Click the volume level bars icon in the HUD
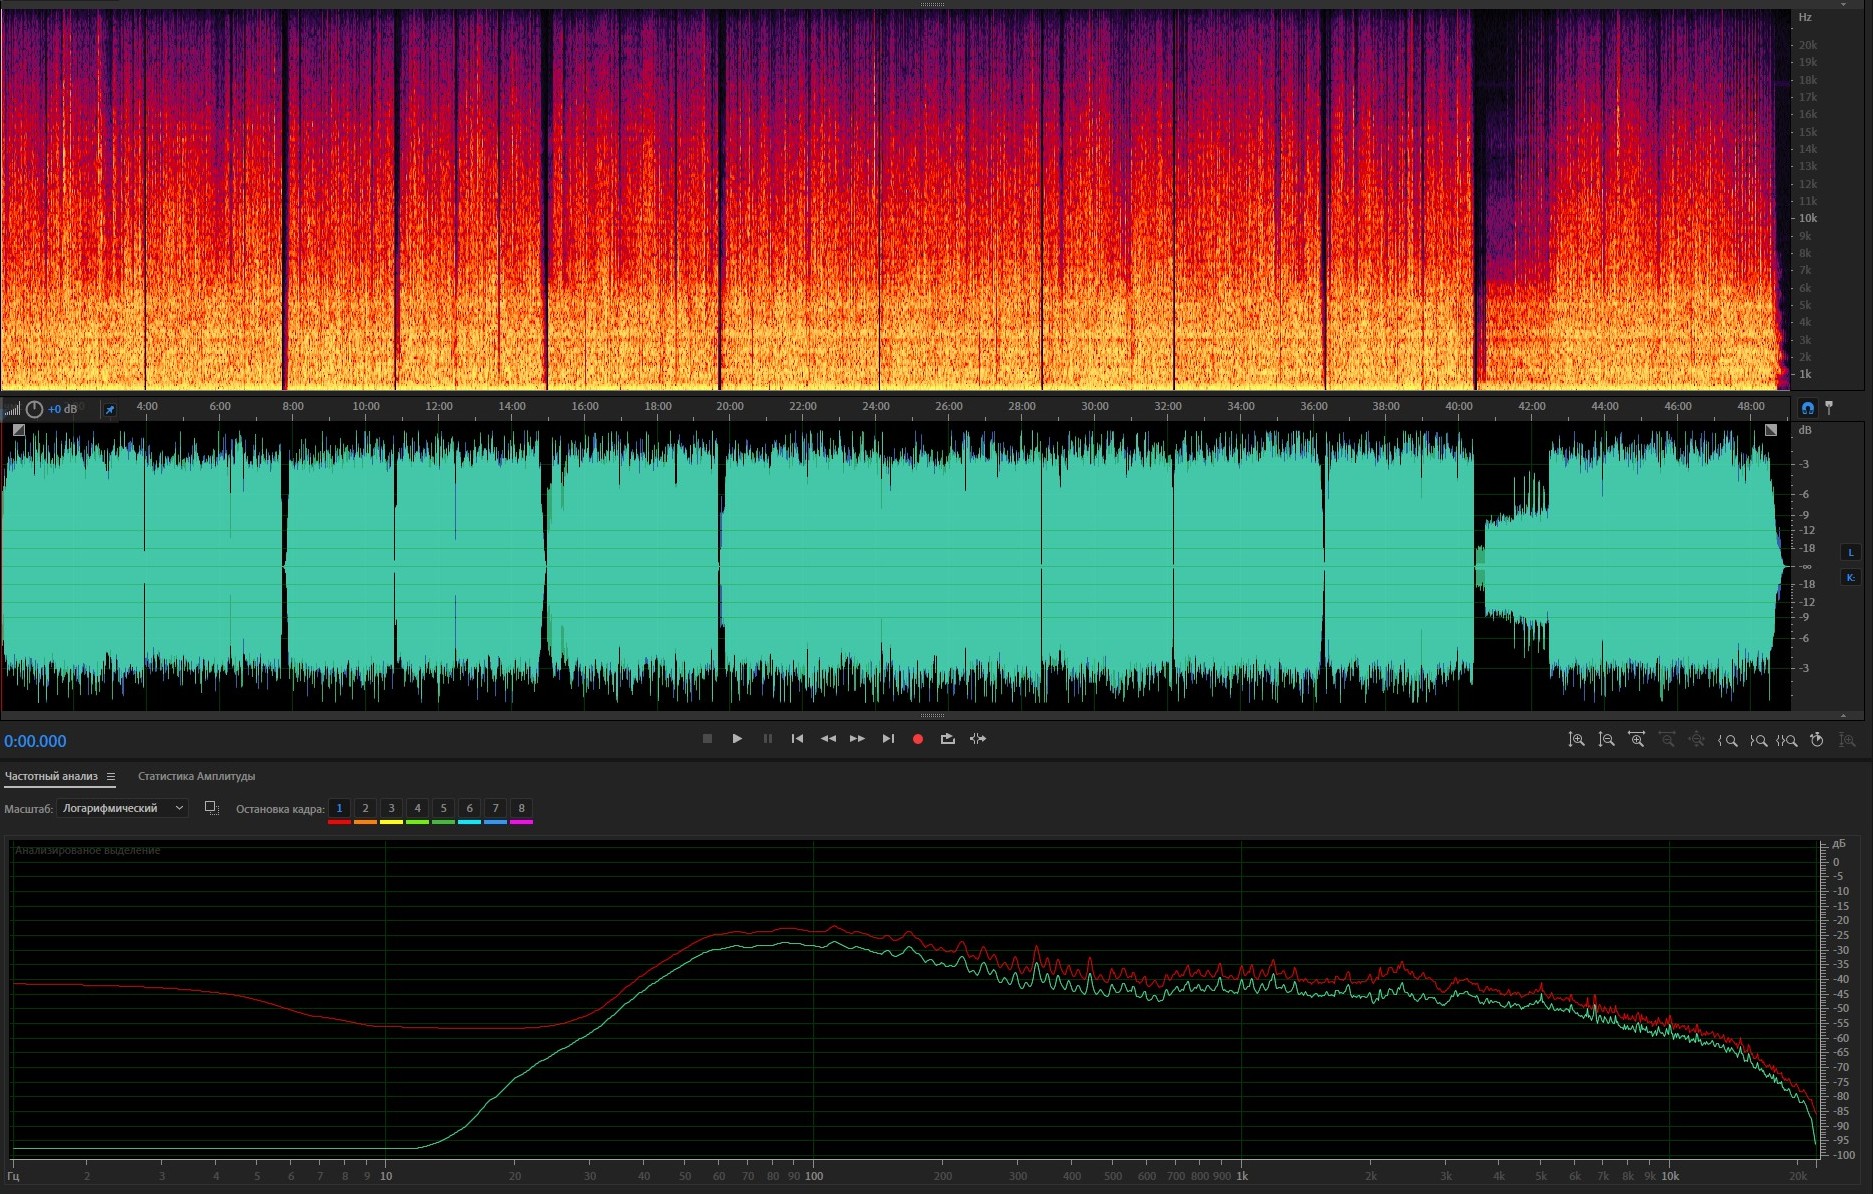 [12, 409]
